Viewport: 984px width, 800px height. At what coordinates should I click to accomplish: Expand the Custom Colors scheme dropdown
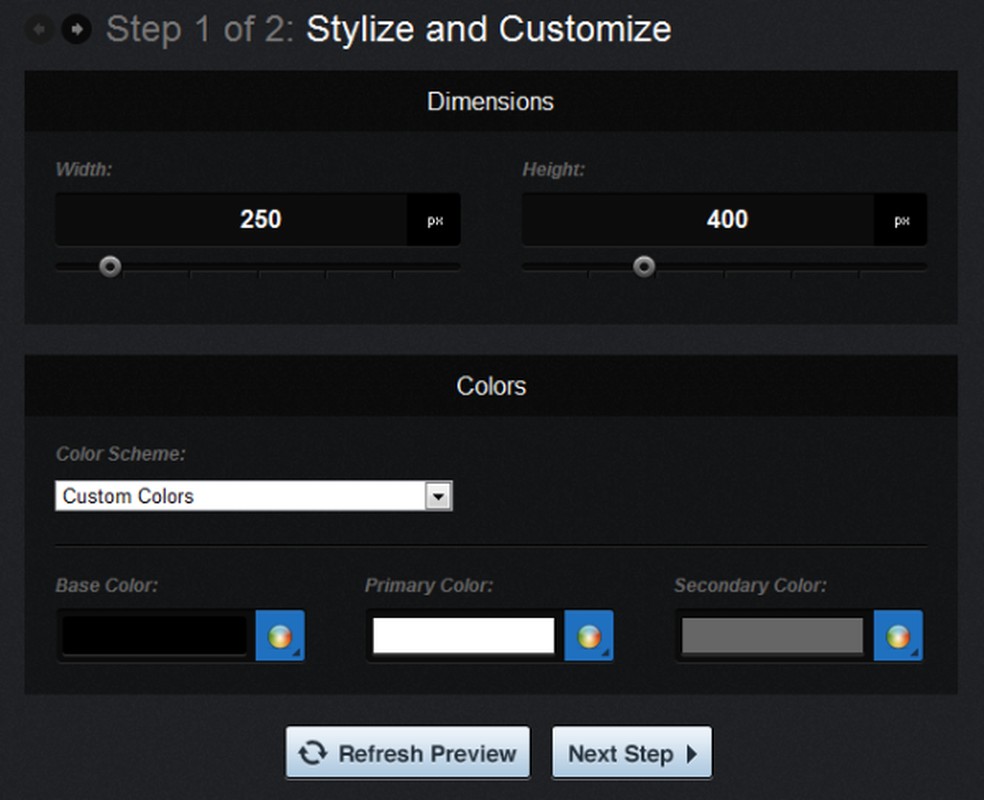click(438, 496)
